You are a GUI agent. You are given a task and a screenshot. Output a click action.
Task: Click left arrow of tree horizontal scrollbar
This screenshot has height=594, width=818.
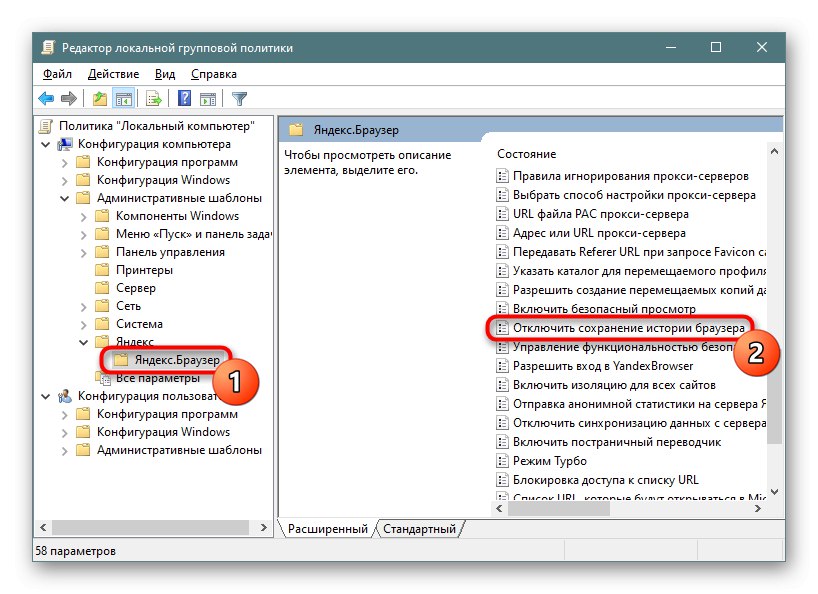point(43,528)
